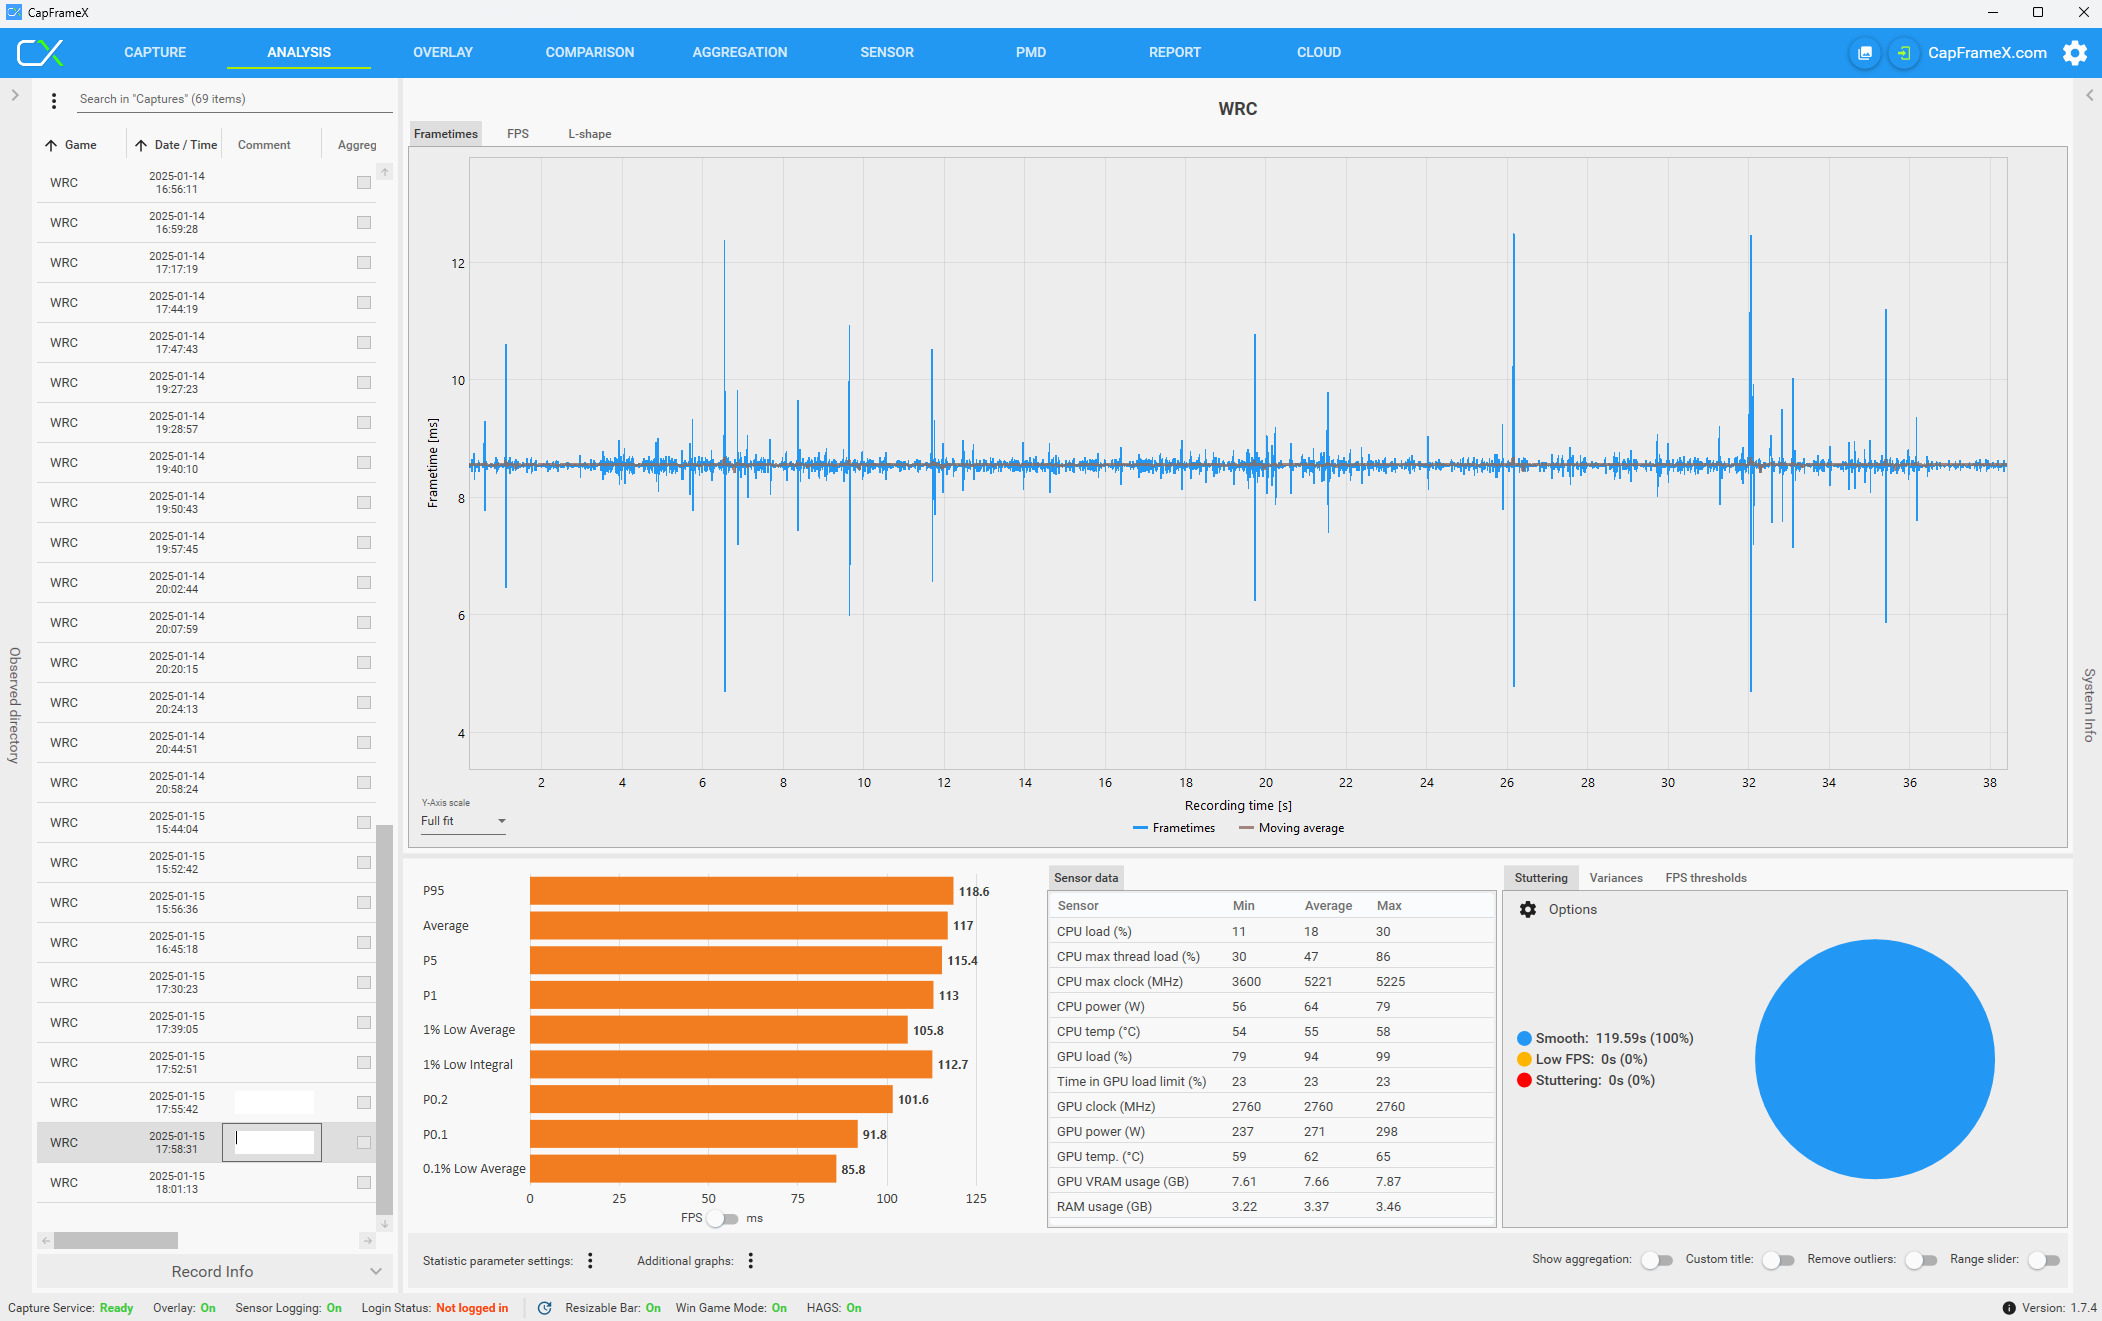Toggle Show aggregation switch
Viewport: 2102px width, 1321px height.
tap(1656, 1260)
